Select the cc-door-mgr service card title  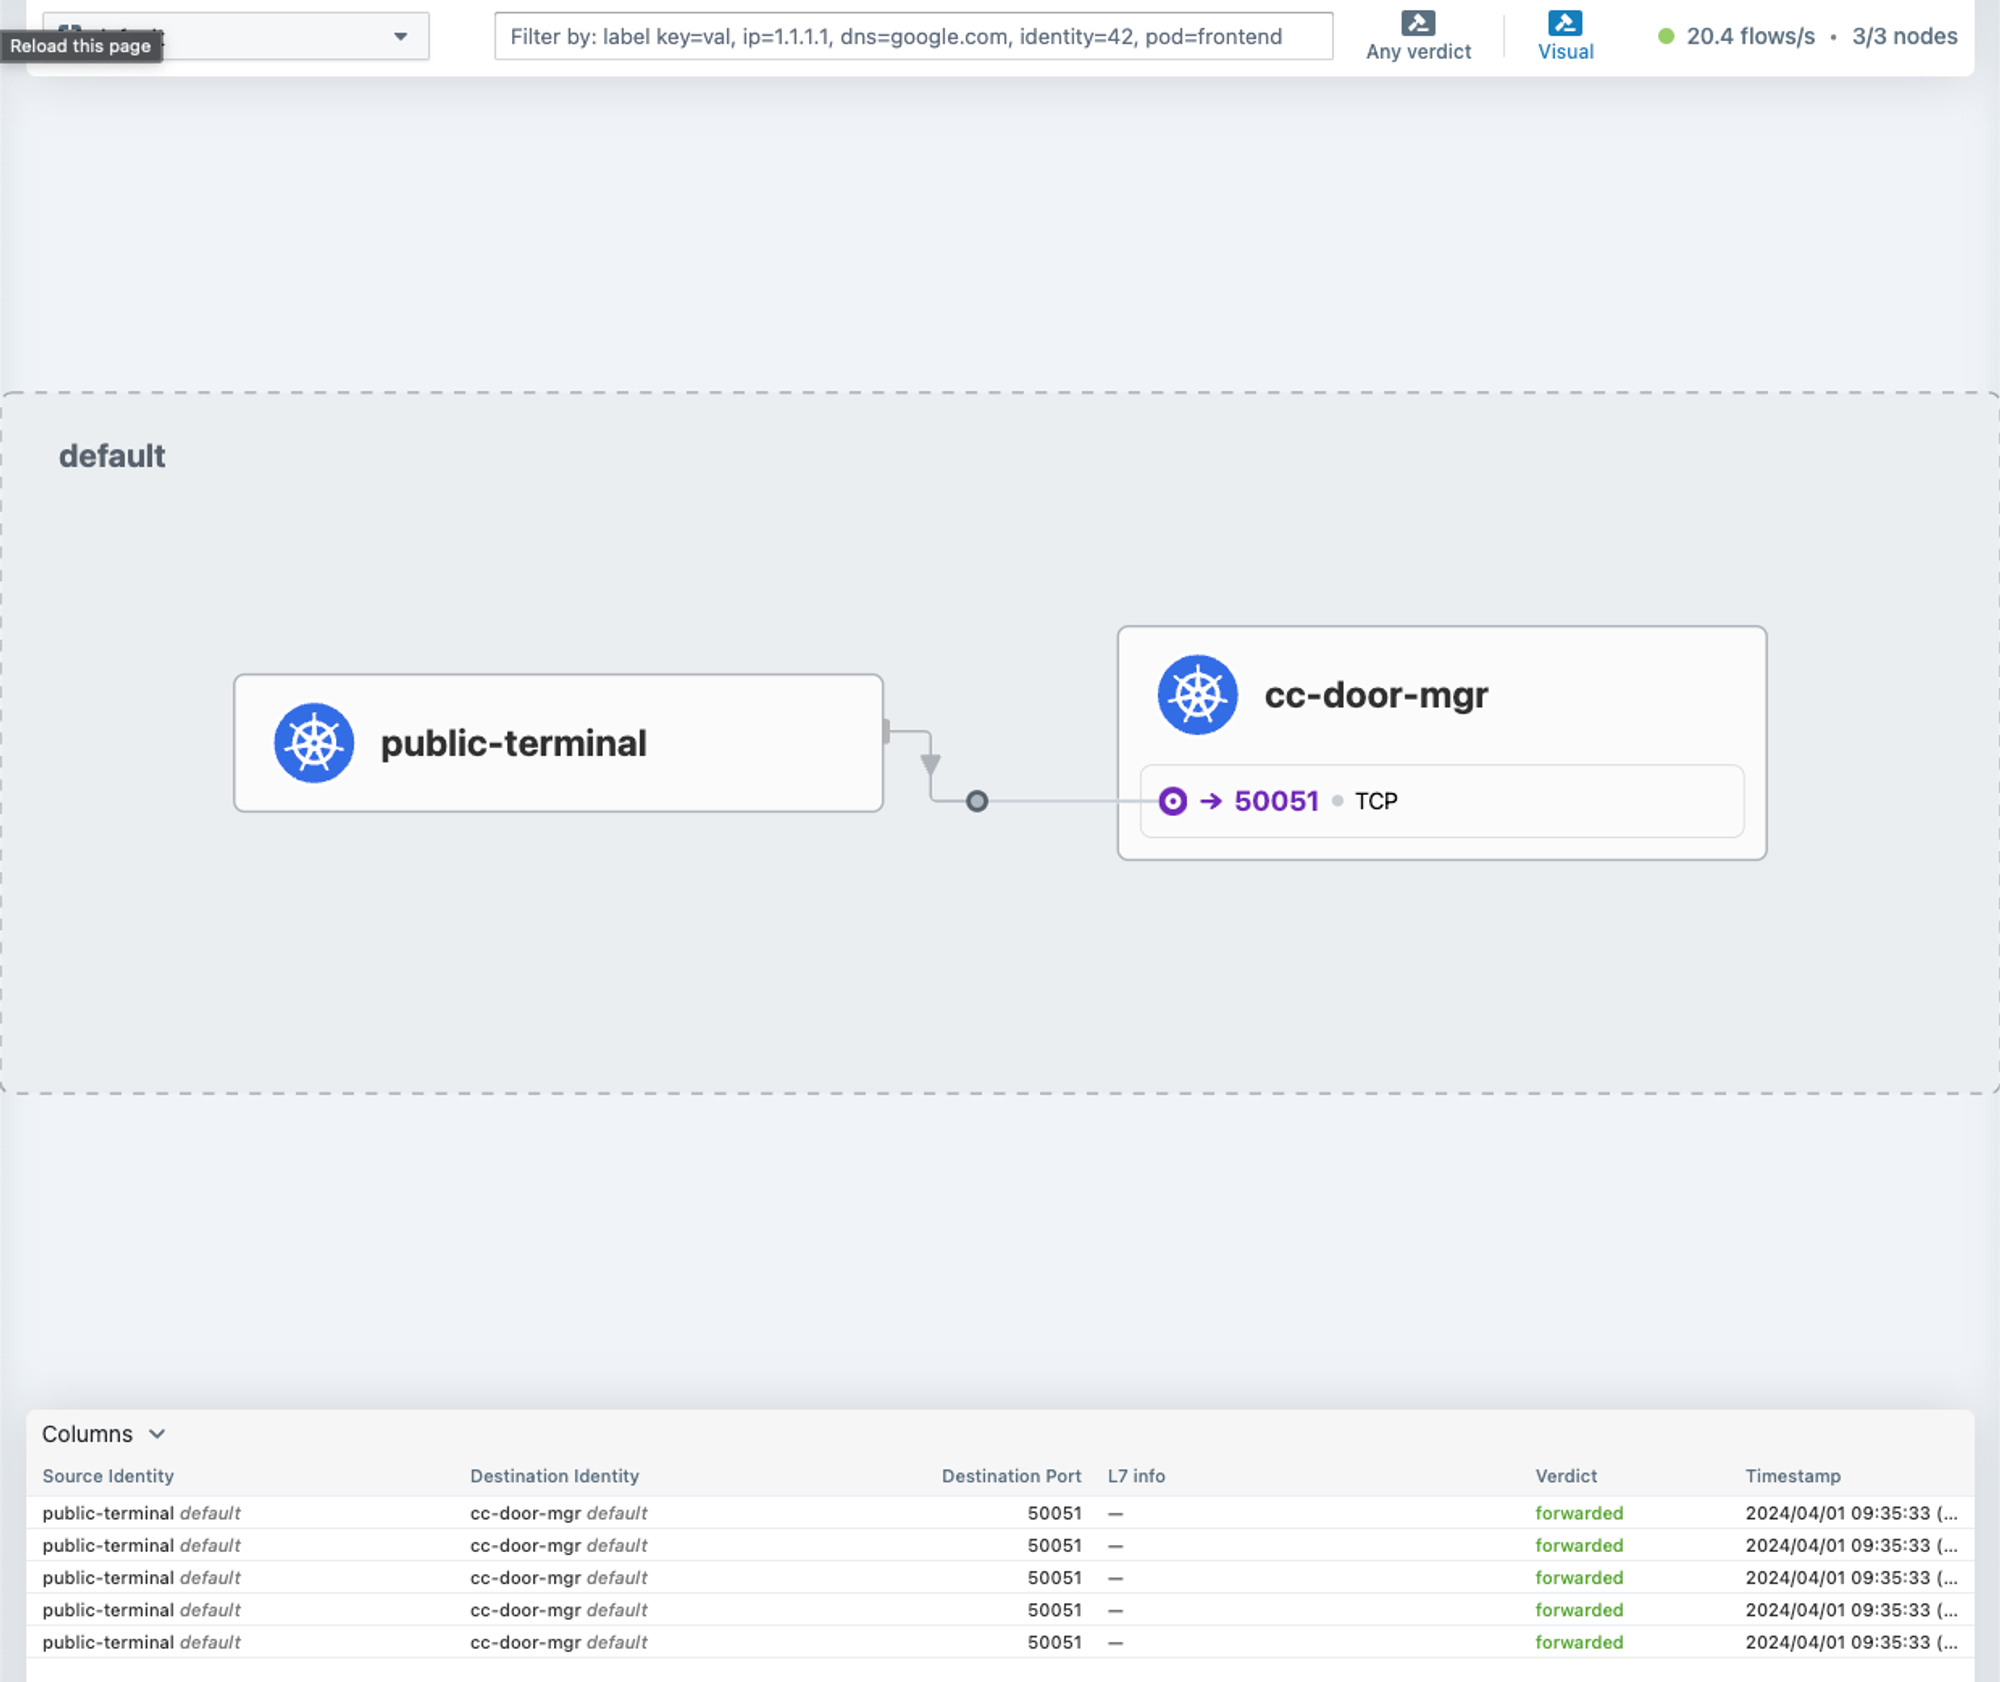pyautogui.click(x=1376, y=695)
